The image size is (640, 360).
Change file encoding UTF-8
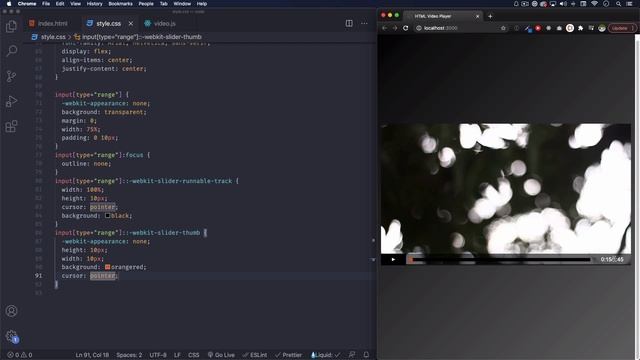tap(158, 355)
